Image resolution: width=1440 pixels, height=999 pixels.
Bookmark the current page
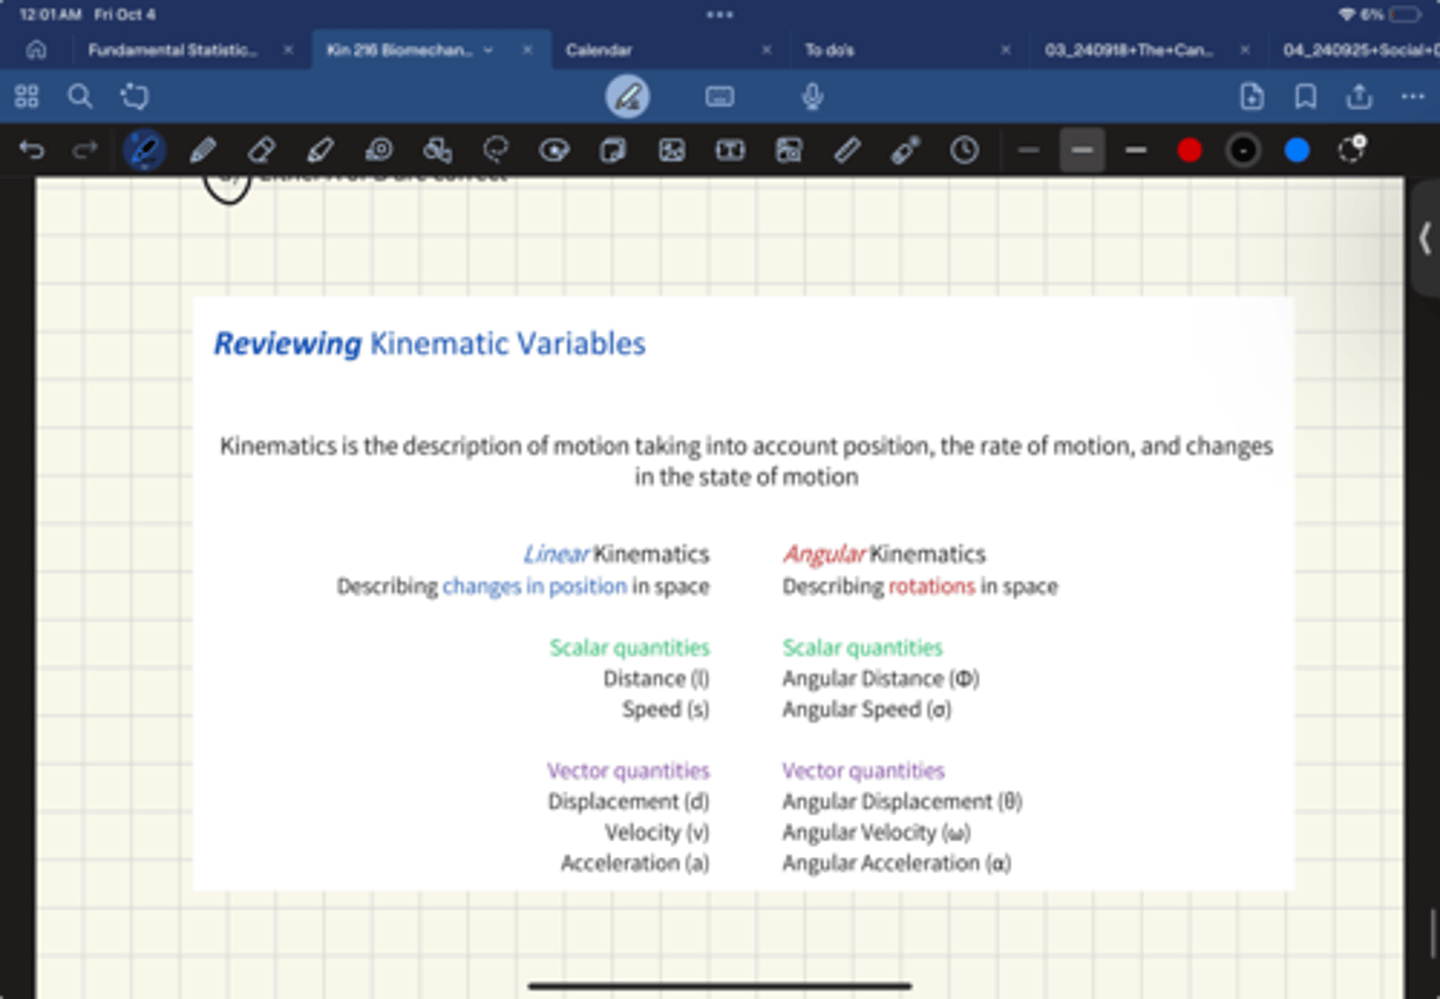tap(1305, 97)
